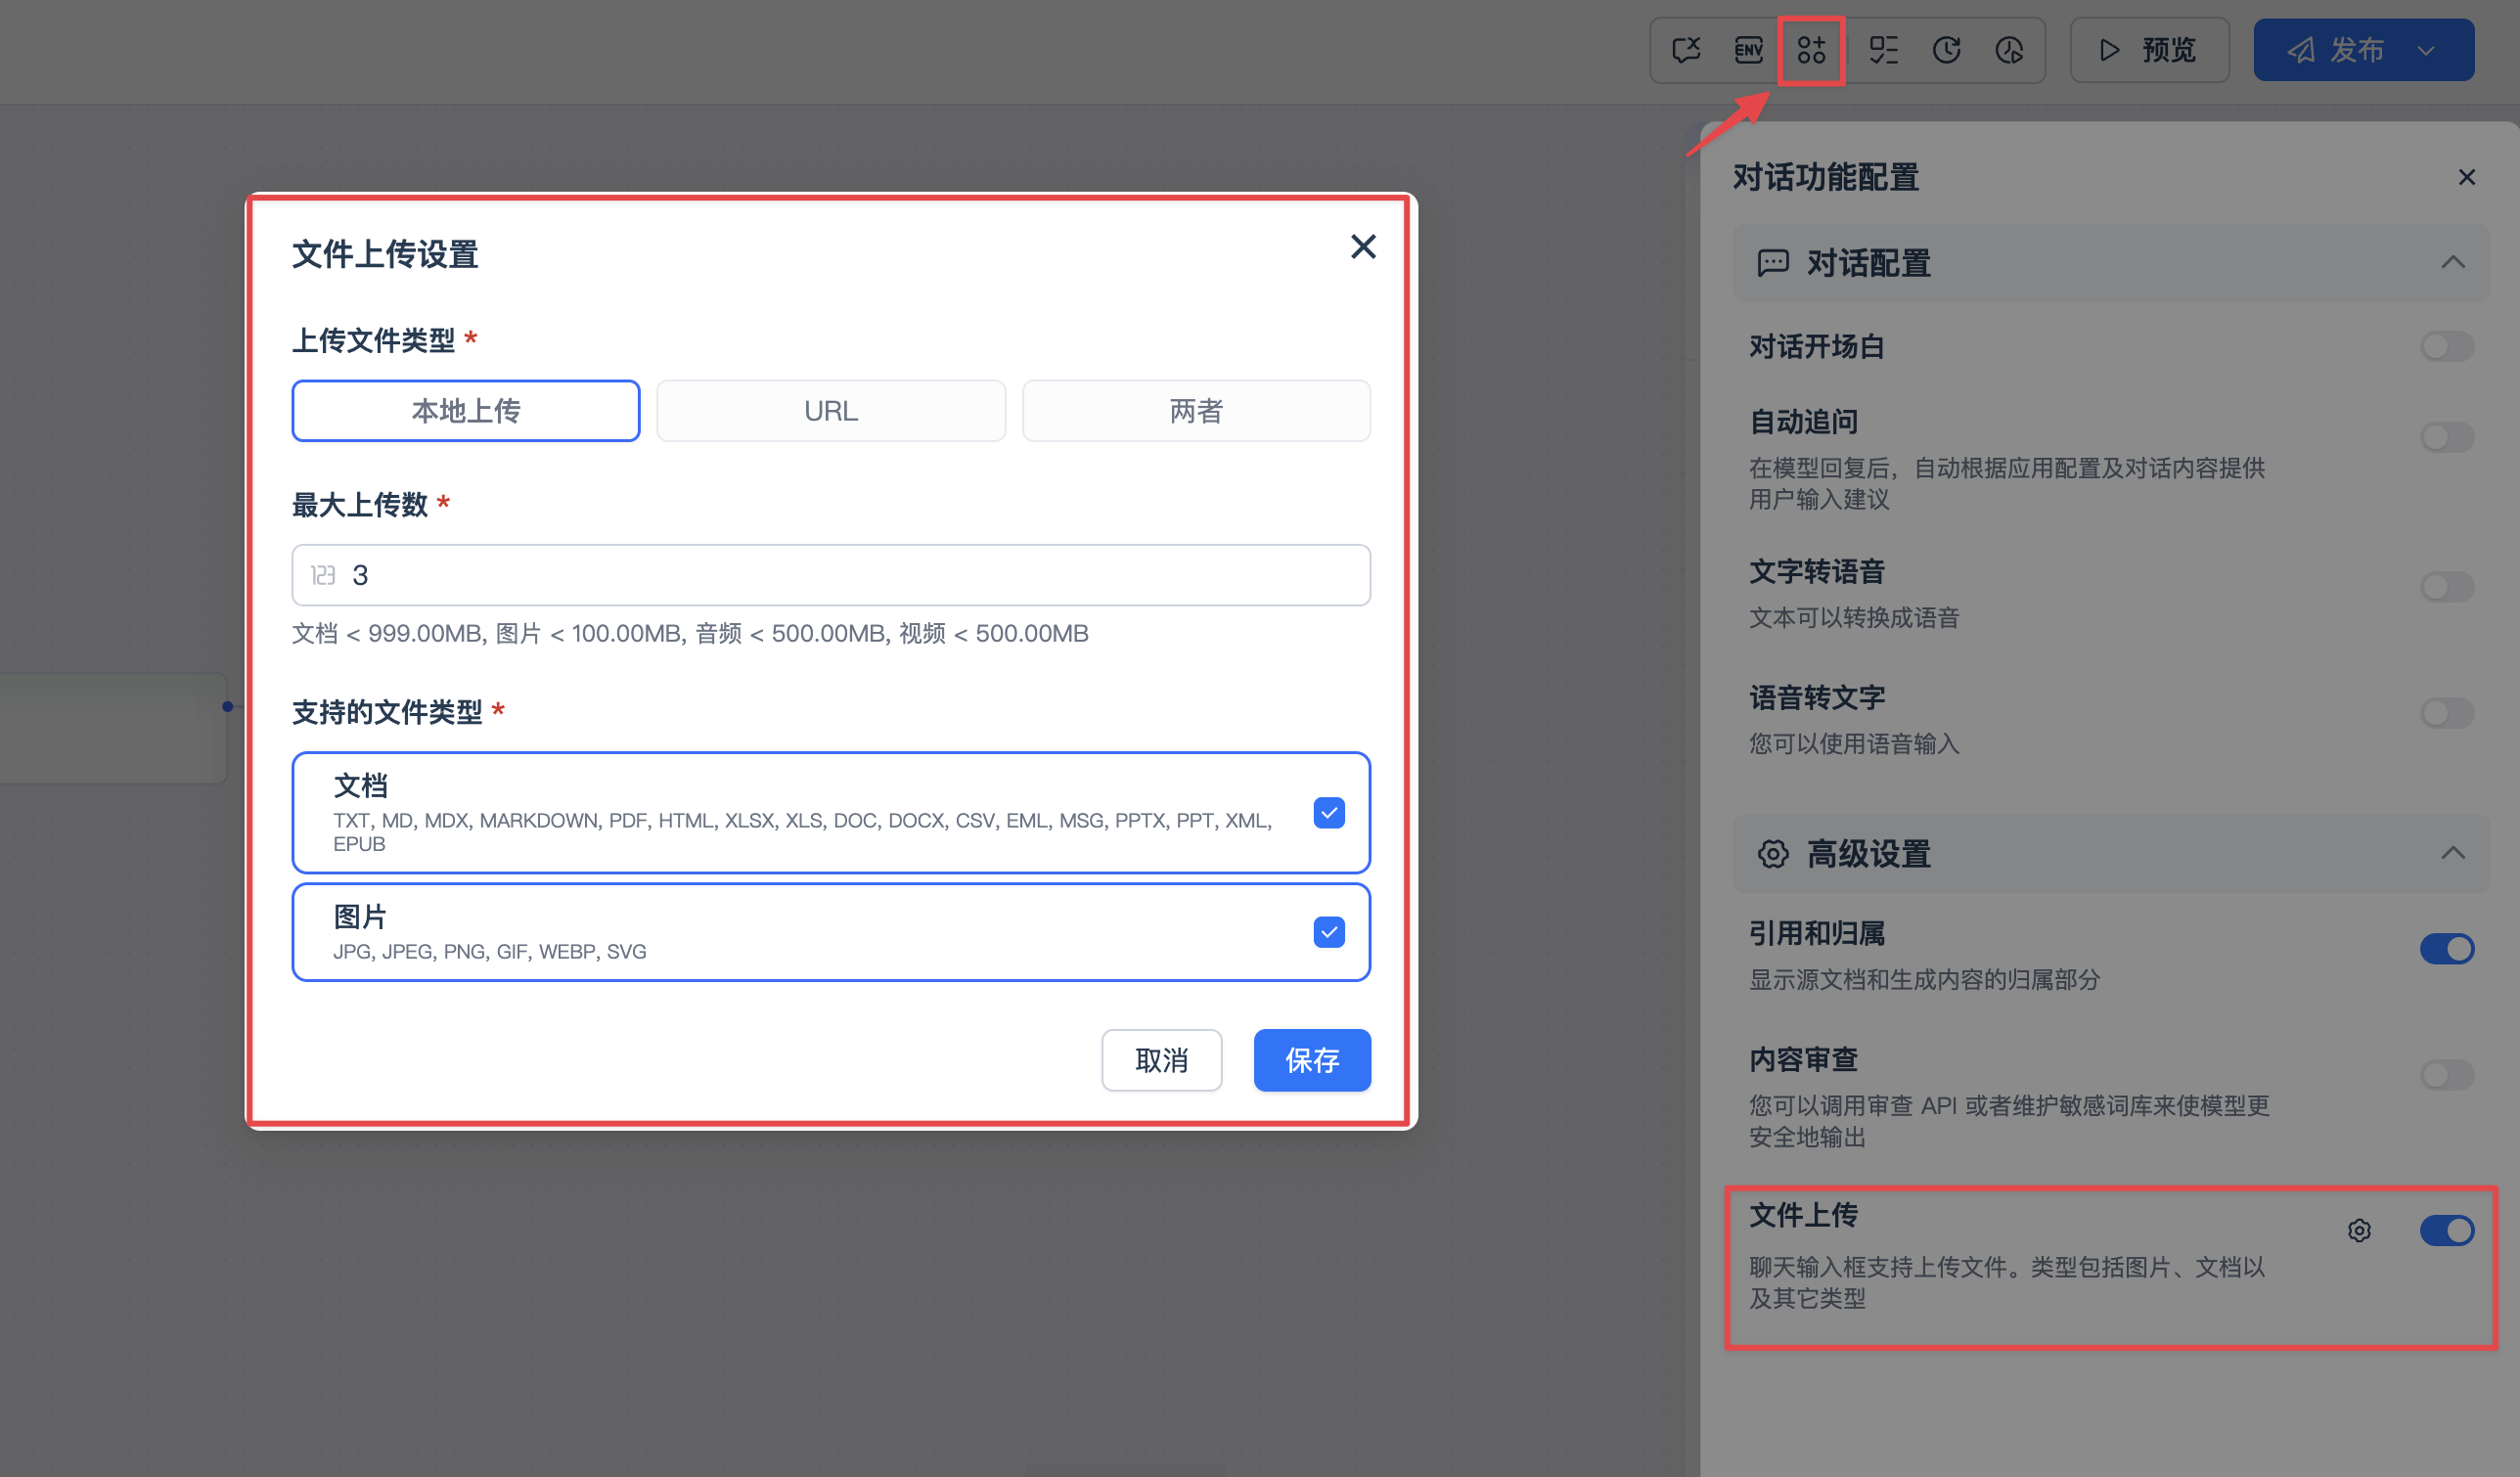2520x1477 pixels.
Task: Click the ENV environment variables icon
Action: (1748, 50)
